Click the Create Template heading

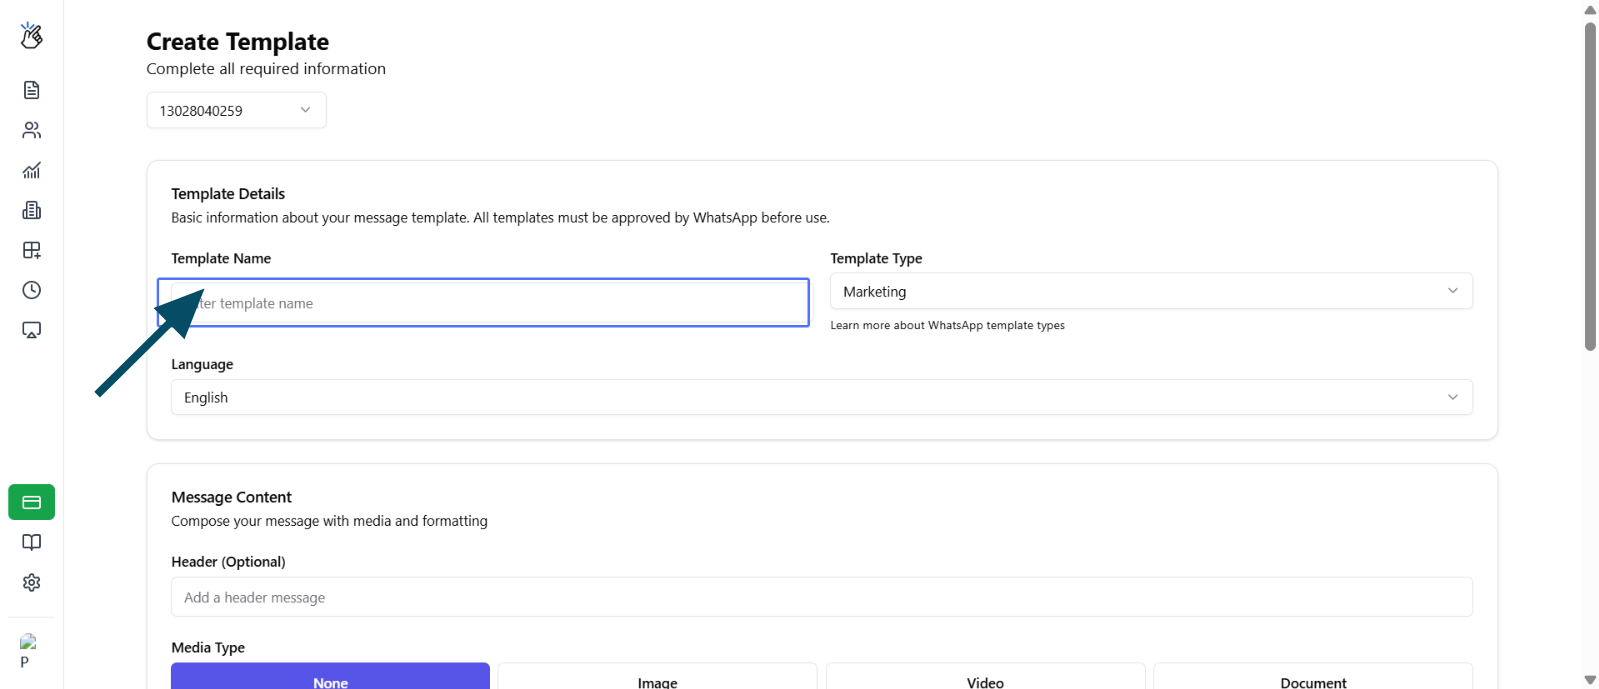(x=238, y=42)
